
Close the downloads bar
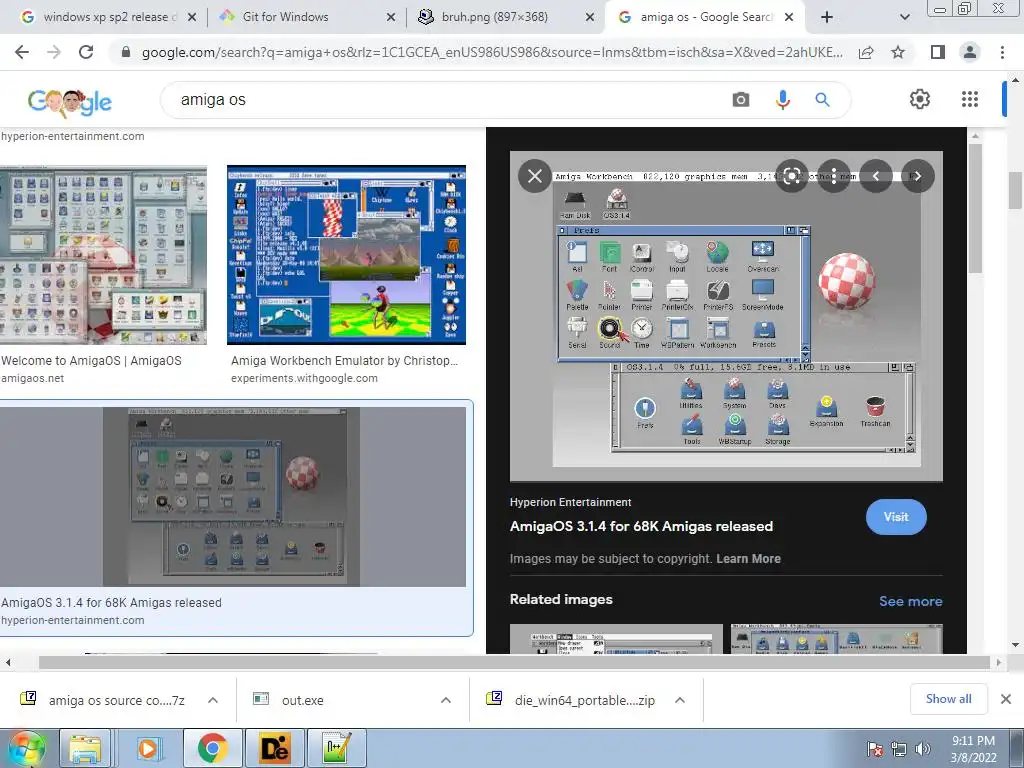coord(1006,699)
